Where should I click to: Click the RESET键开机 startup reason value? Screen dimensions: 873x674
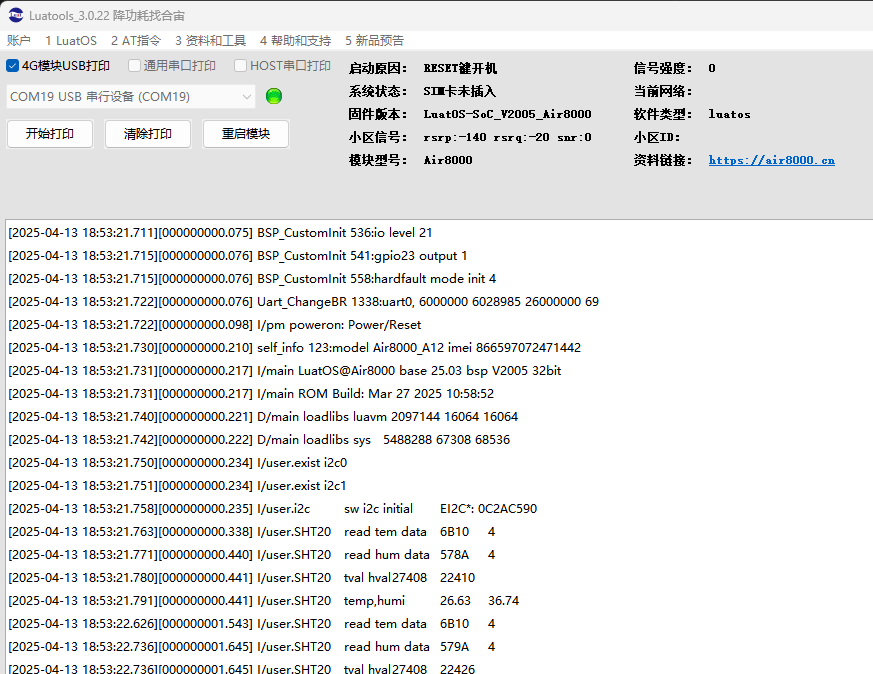click(x=460, y=68)
